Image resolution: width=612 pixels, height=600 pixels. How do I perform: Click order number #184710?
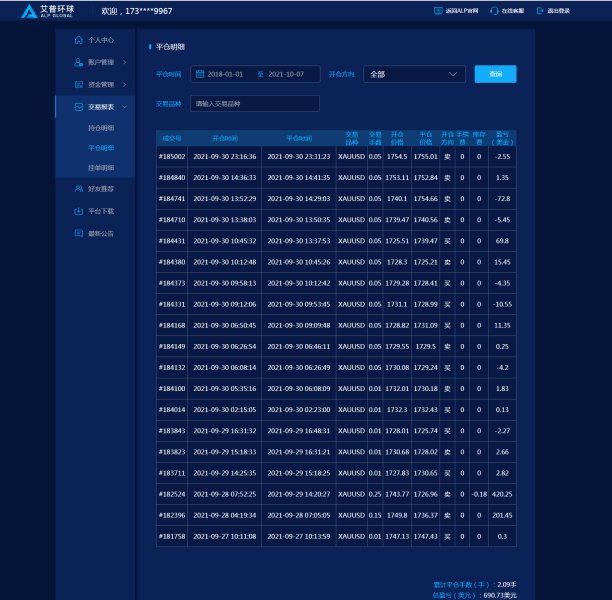coord(172,220)
